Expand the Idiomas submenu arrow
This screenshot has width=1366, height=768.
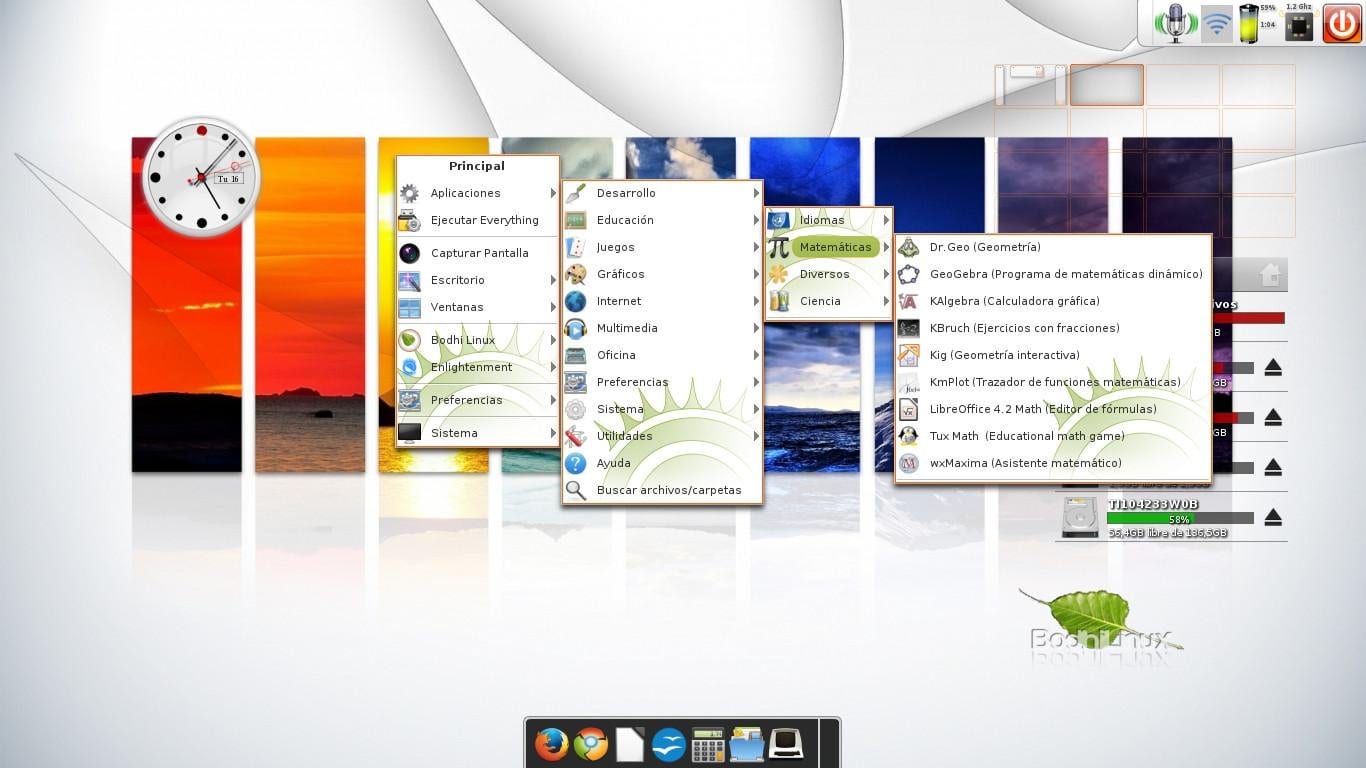tap(886, 220)
